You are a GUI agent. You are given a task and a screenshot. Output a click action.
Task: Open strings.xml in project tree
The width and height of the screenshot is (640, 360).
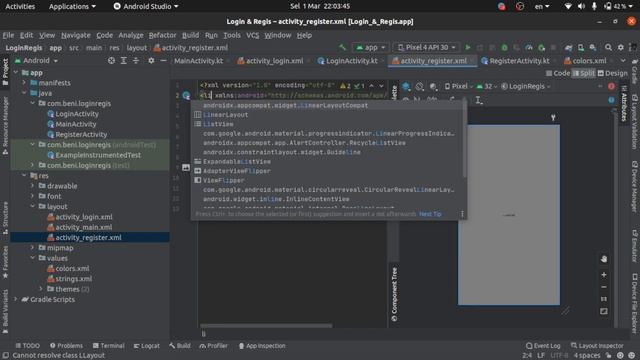(73, 279)
